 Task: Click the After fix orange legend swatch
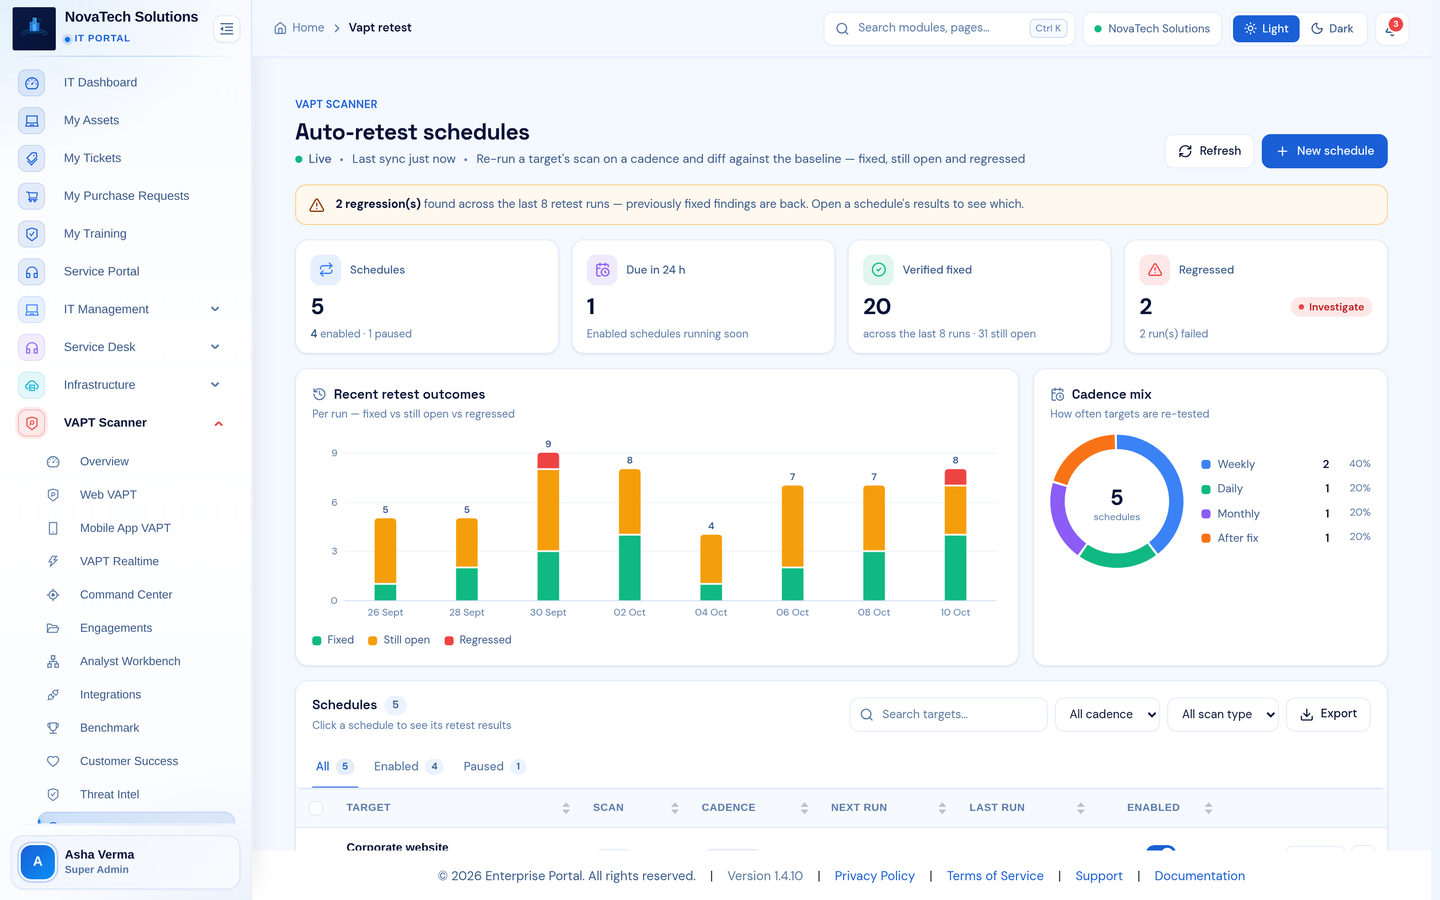(x=1206, y=538)
